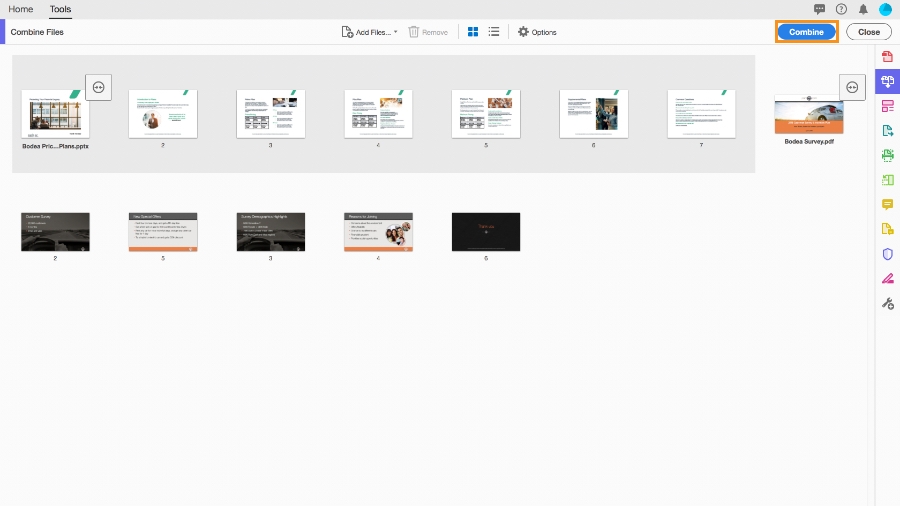Collapse the Bodea Pricing Plans pages
Viewport: 900px width, 506px height.
click(x=99, y=87)
